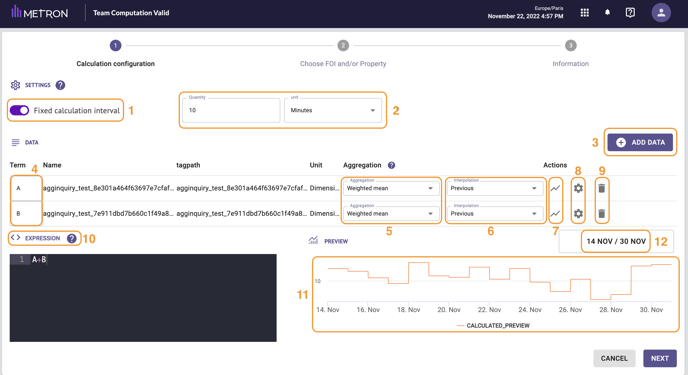Show chart for term A row
The image size is (688, 375).
(555, 188)
